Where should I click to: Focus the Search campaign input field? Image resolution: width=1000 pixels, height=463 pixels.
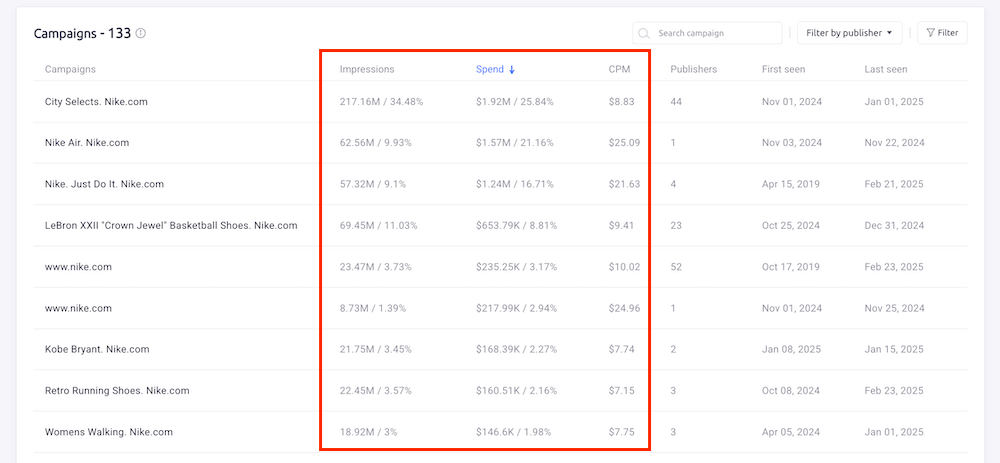tap(715, 33)
